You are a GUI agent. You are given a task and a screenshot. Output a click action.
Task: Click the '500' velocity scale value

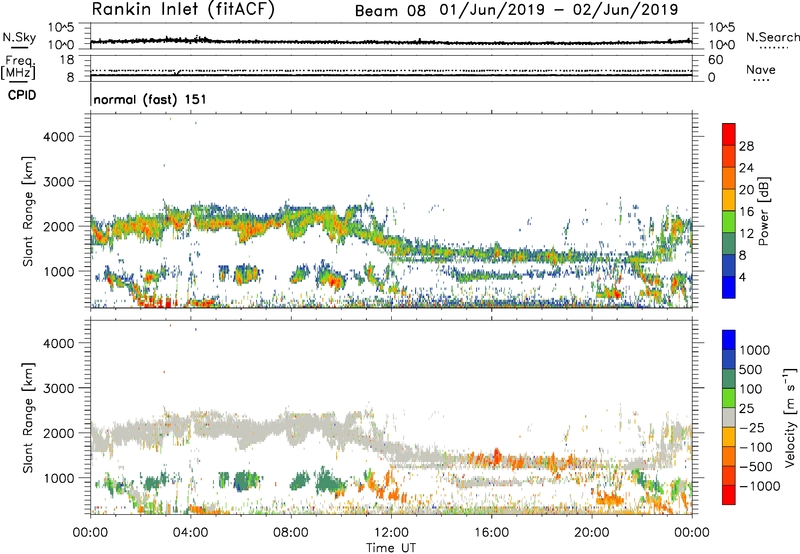pos(751,370)
